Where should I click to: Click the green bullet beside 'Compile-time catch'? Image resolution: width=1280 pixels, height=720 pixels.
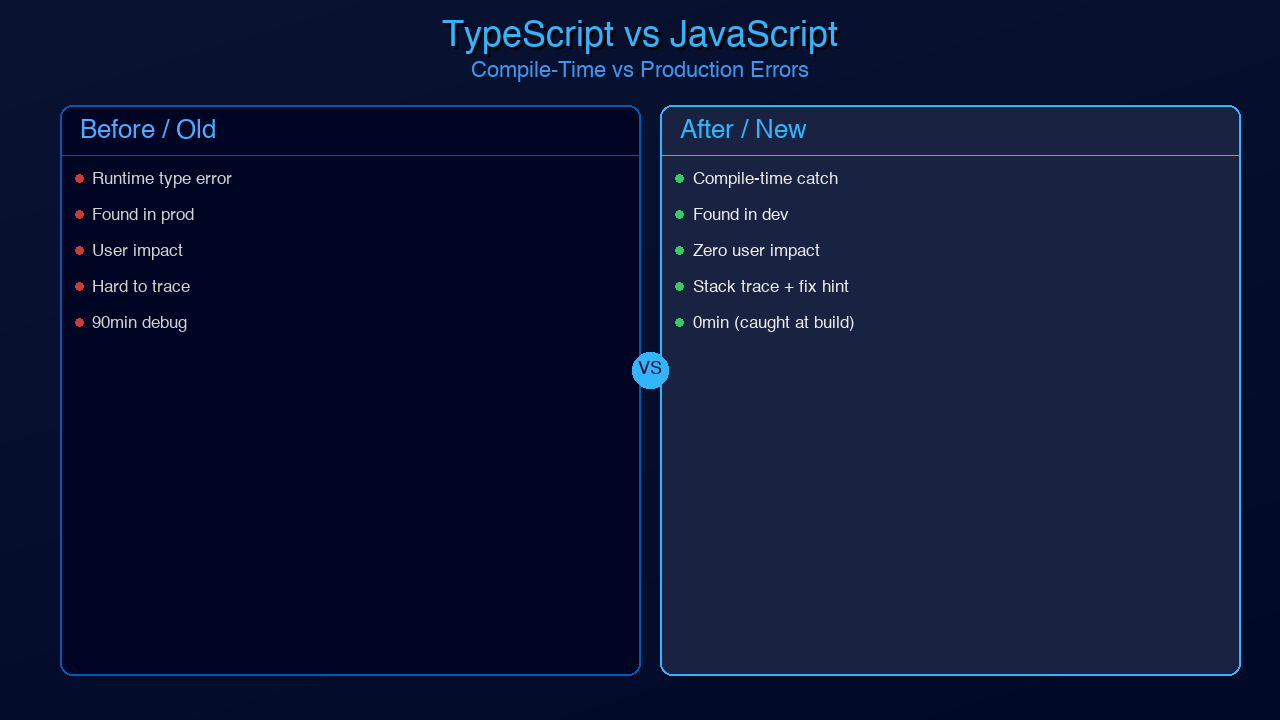pos(679,179)
